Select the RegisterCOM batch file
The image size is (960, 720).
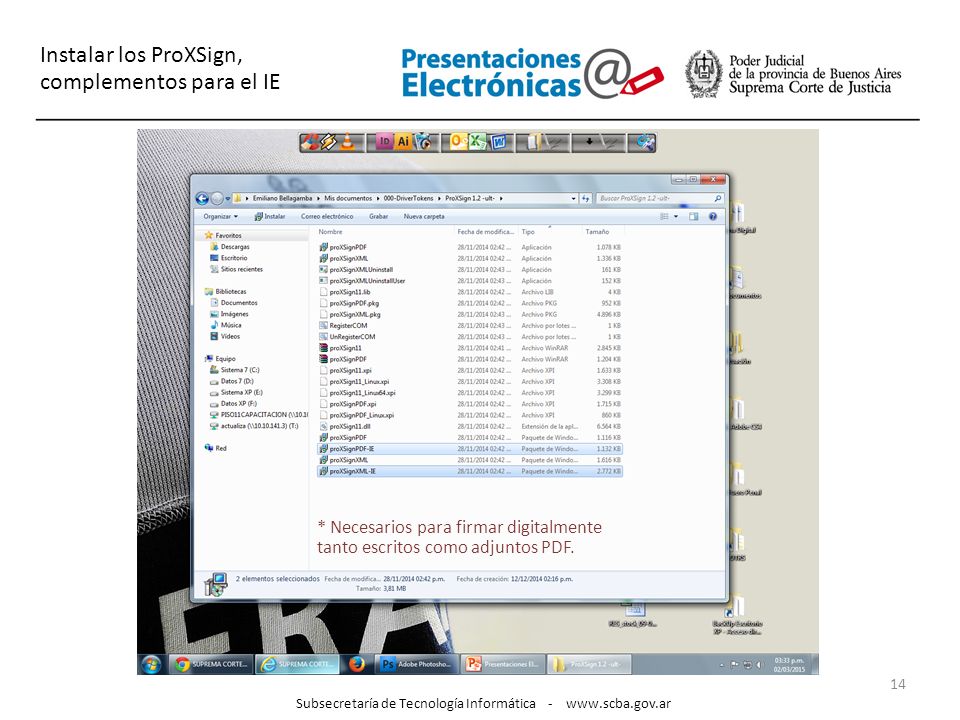(x=470, y=325)
